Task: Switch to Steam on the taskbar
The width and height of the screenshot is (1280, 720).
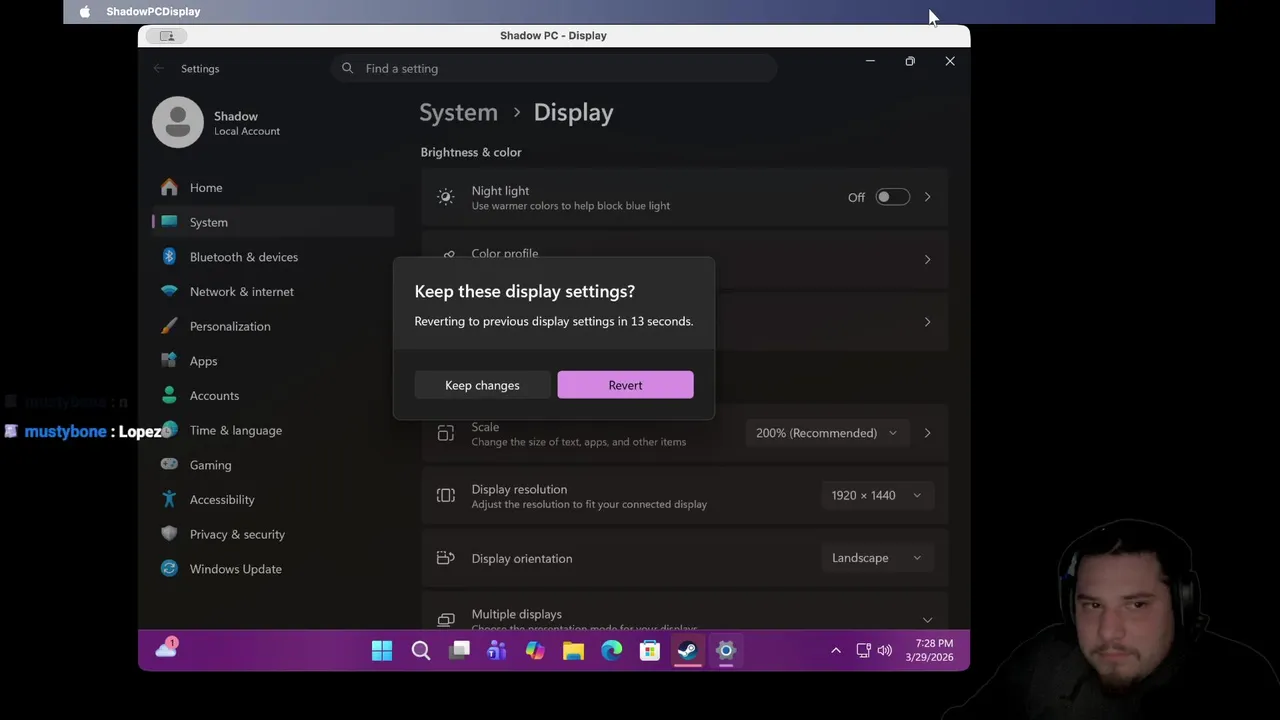Action: [688, 651]
